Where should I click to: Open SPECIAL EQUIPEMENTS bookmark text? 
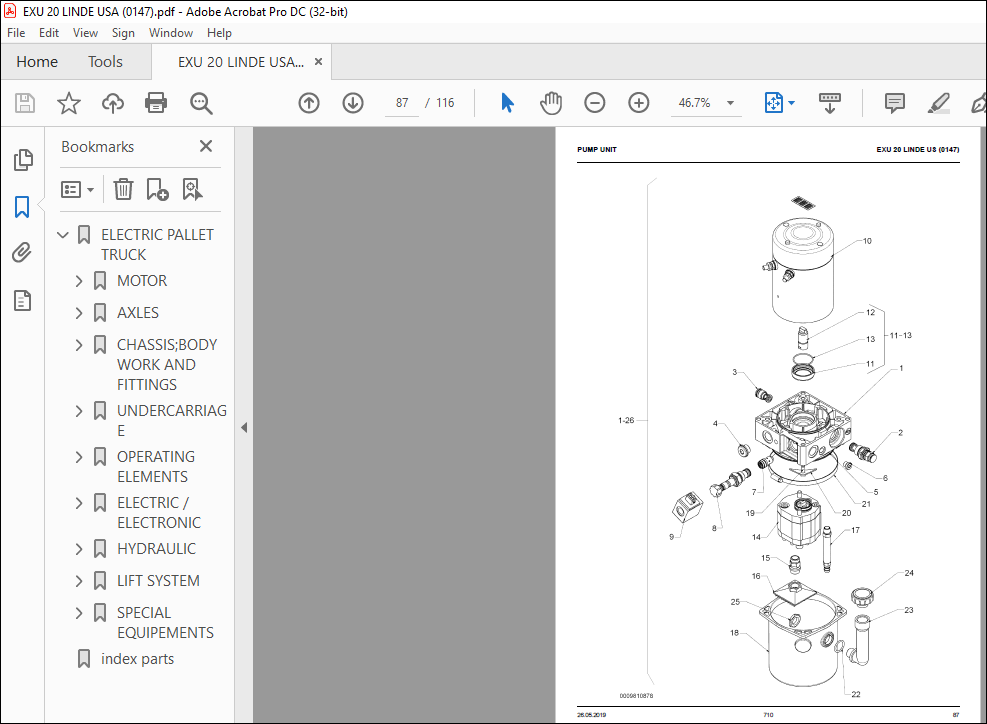(x=166, y=623)
